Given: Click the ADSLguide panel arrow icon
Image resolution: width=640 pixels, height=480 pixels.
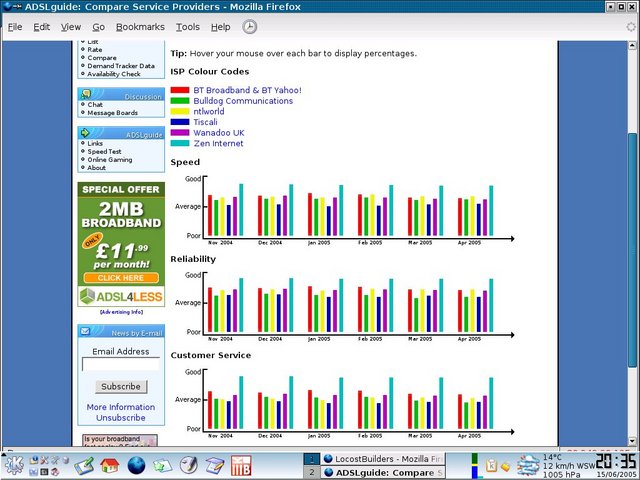Looking at the screenshot, I should [87, 133].
